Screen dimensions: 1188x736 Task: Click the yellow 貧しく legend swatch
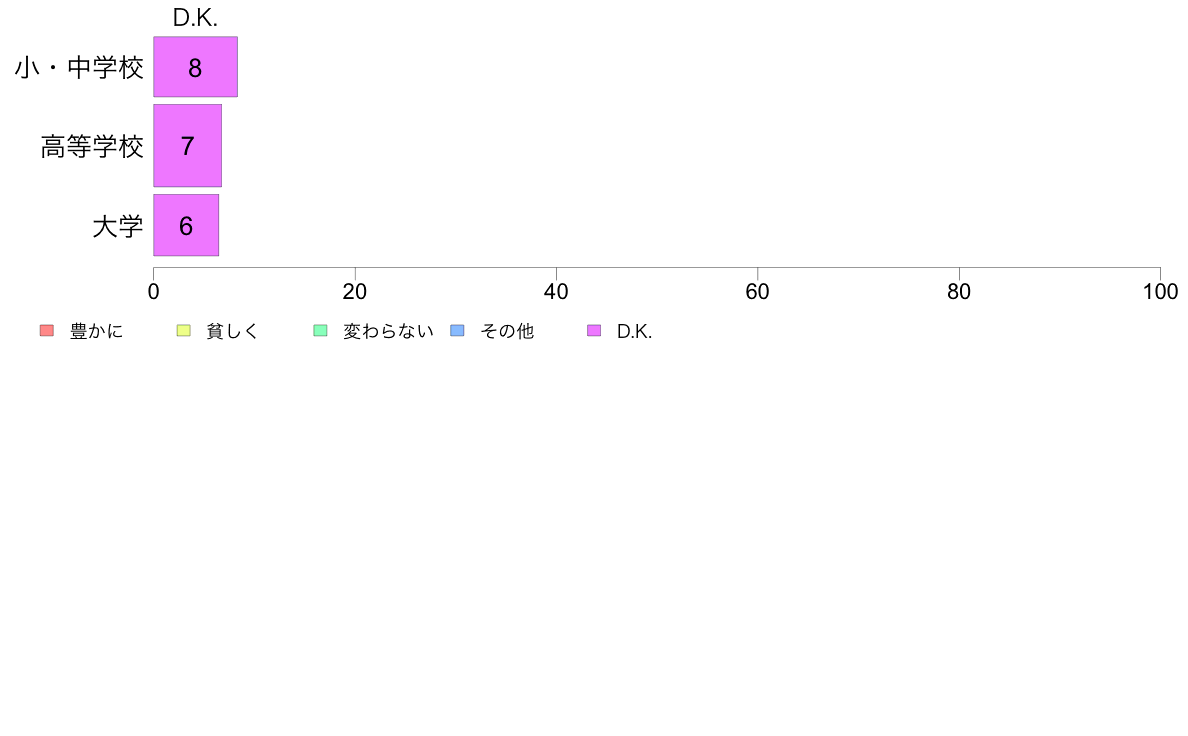pos(183,330)
